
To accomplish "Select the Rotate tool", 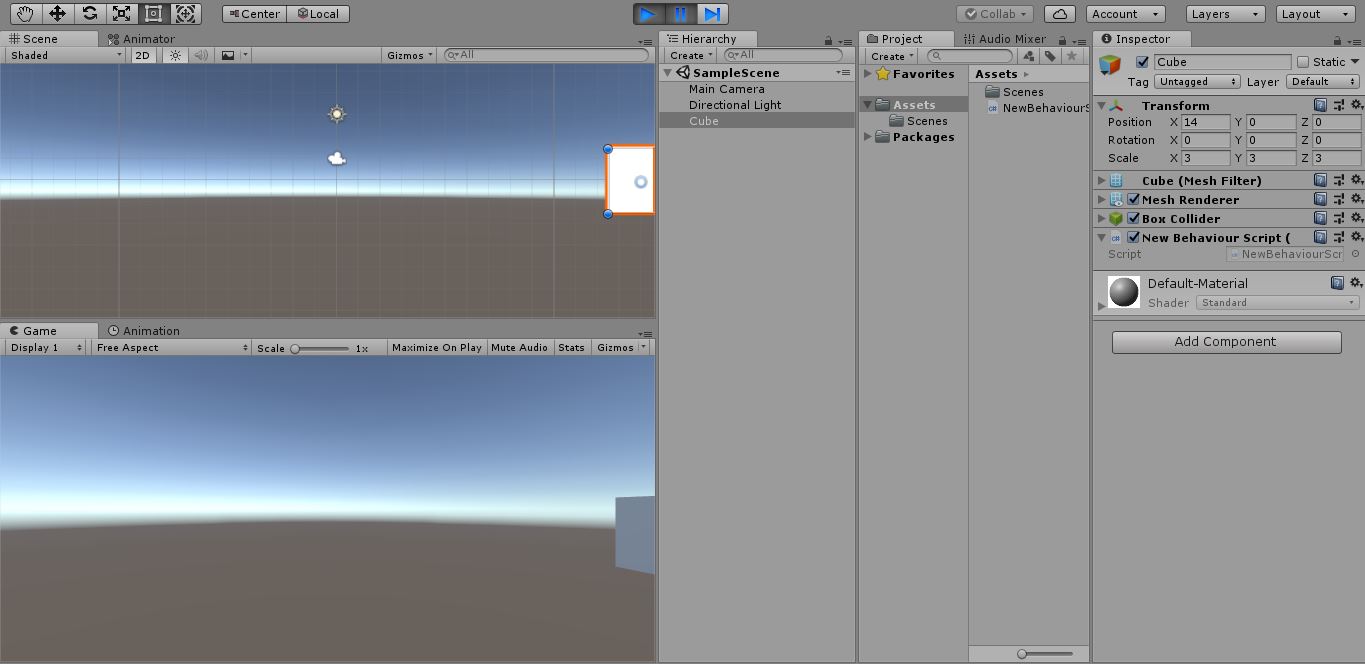I will pyautogui.click(x=89, y=14).
